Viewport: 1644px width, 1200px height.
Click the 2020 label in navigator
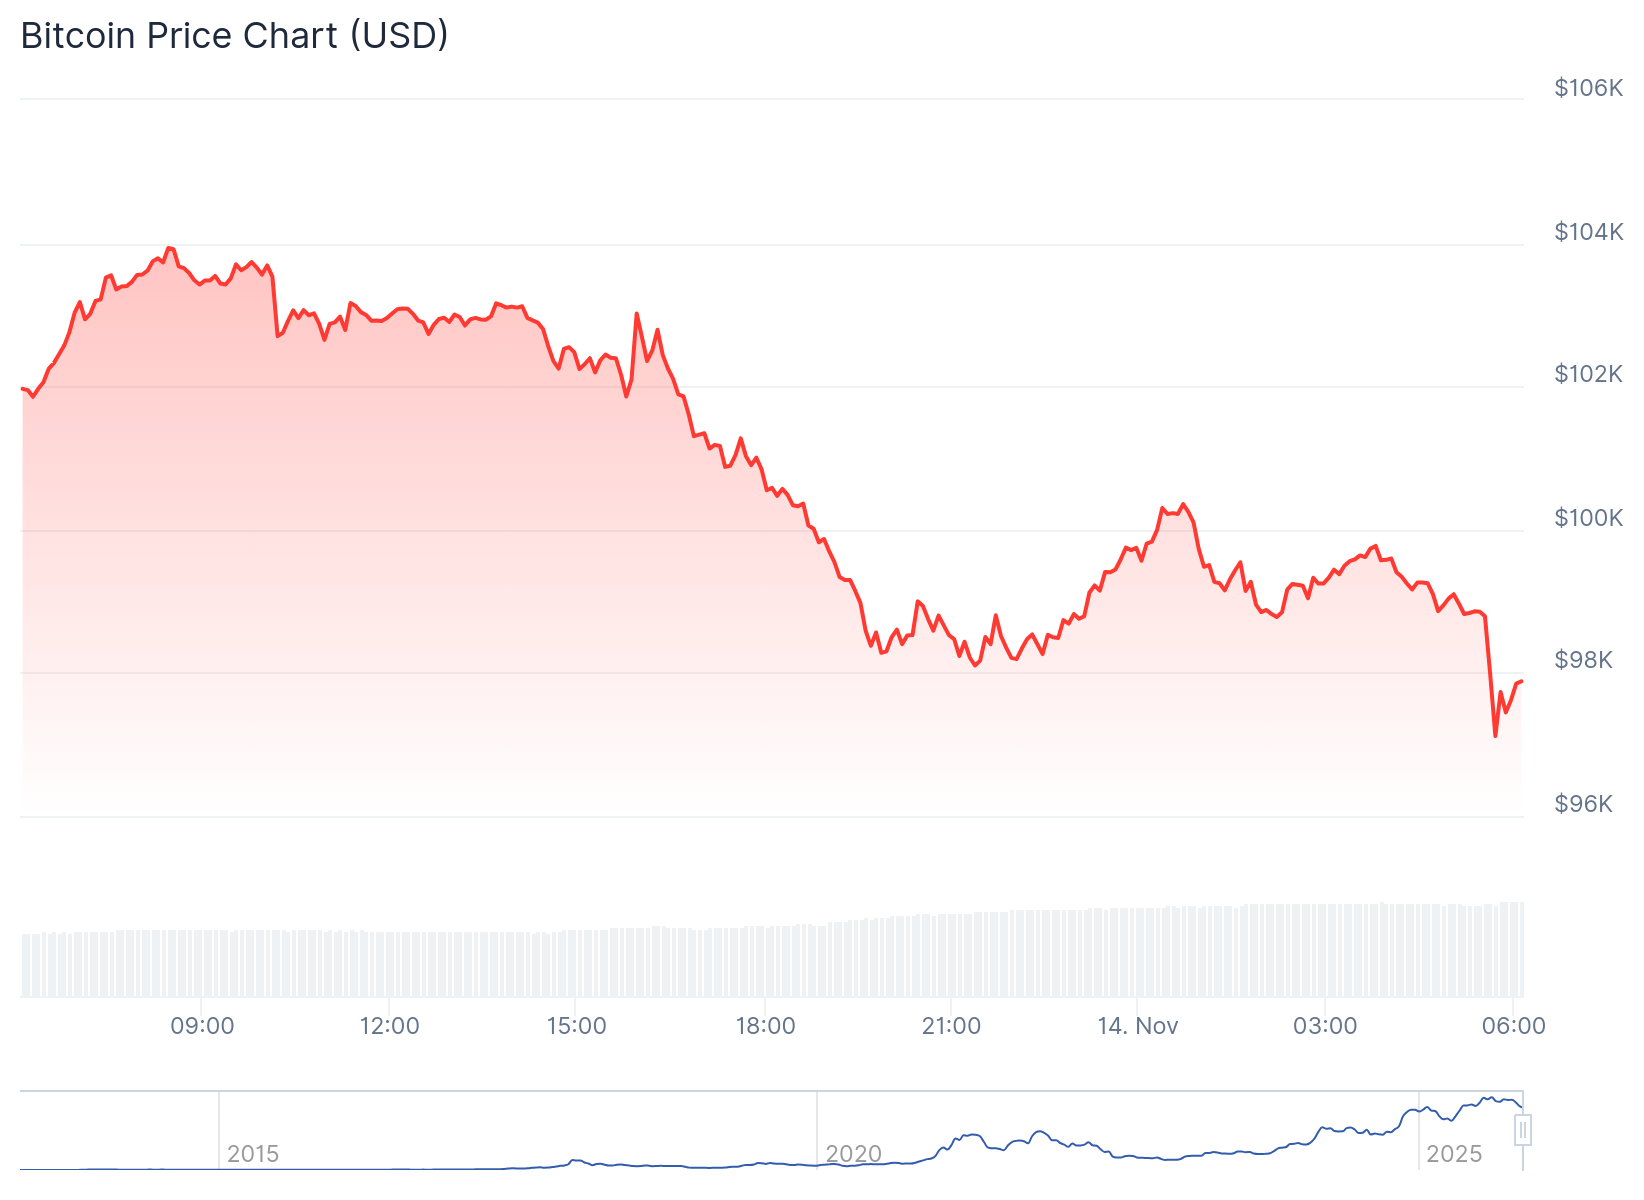point(853,1154)
